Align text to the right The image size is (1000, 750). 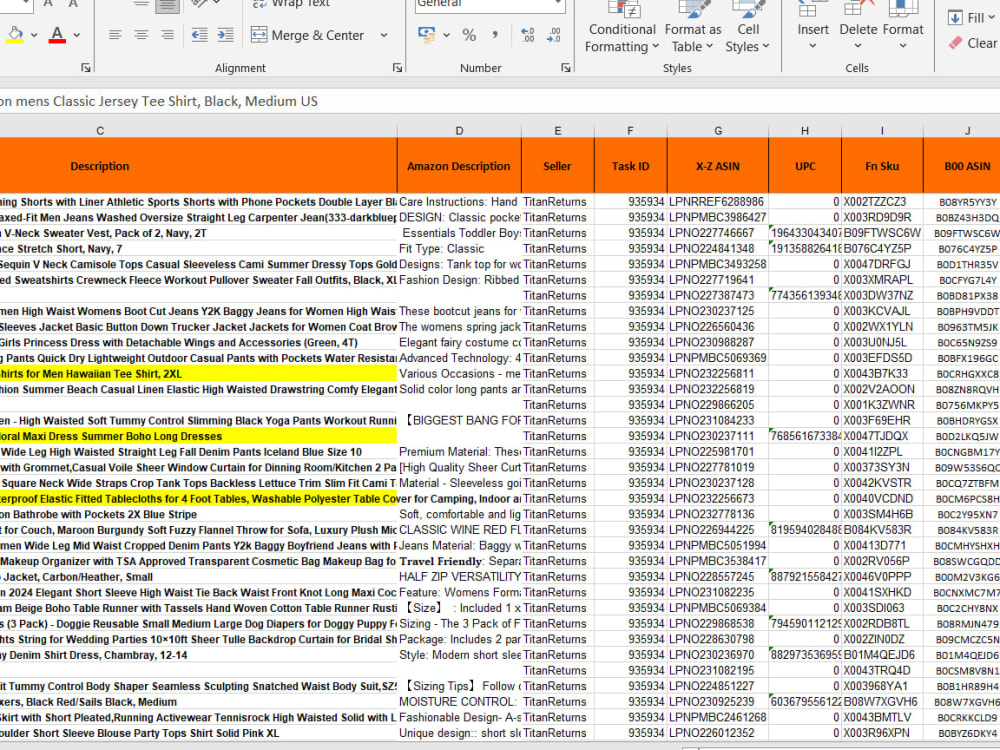point(167,35)
